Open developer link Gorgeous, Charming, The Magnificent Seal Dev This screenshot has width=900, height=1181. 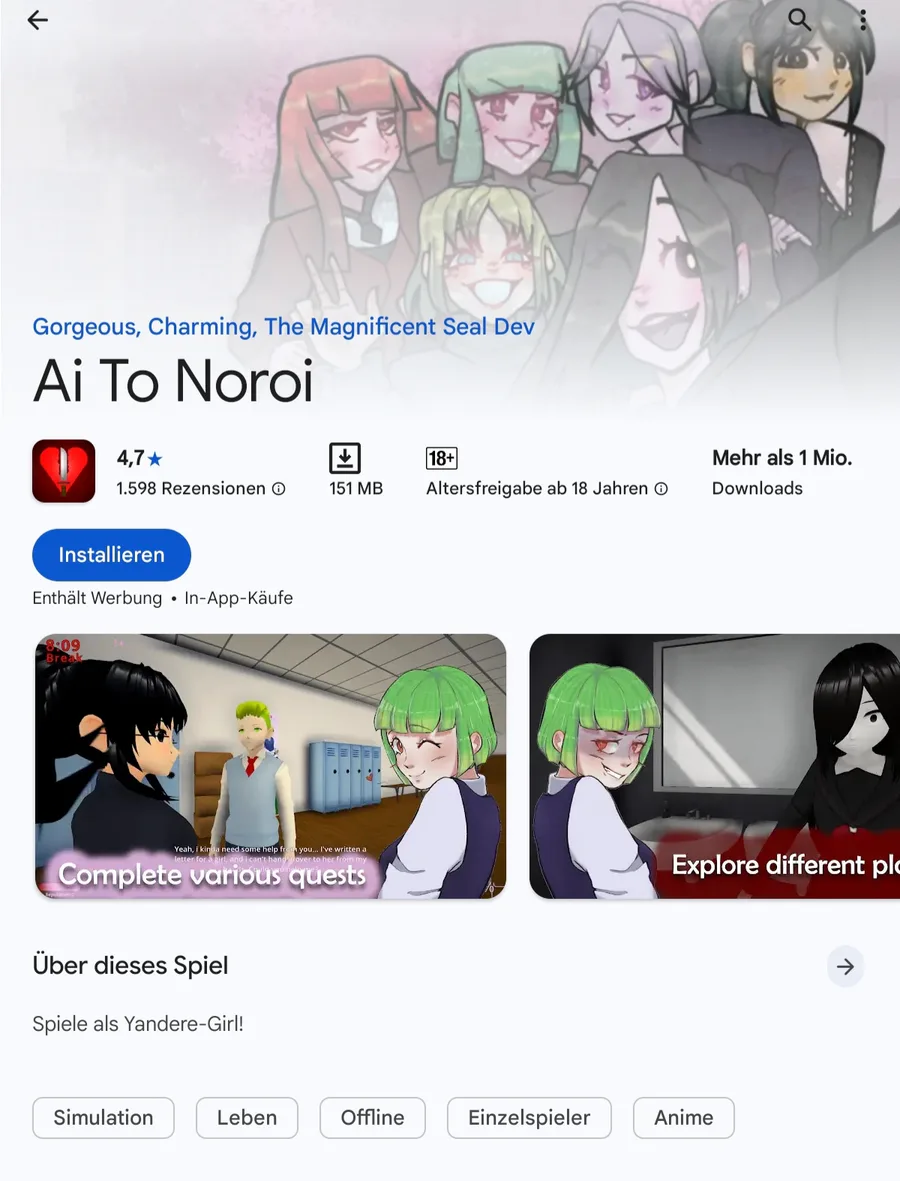(x=283, y=327)
